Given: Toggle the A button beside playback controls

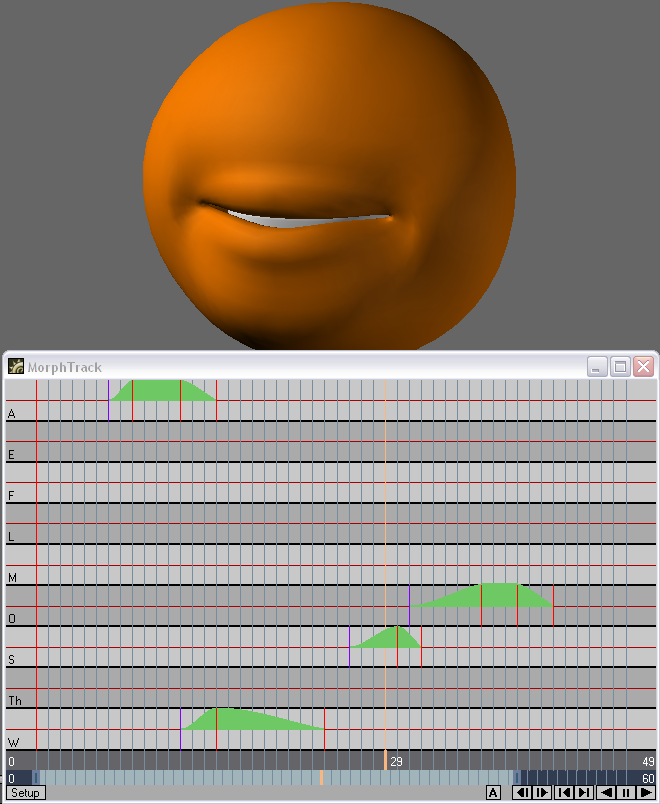Looking at the screenshot, I should click(493, 793).
